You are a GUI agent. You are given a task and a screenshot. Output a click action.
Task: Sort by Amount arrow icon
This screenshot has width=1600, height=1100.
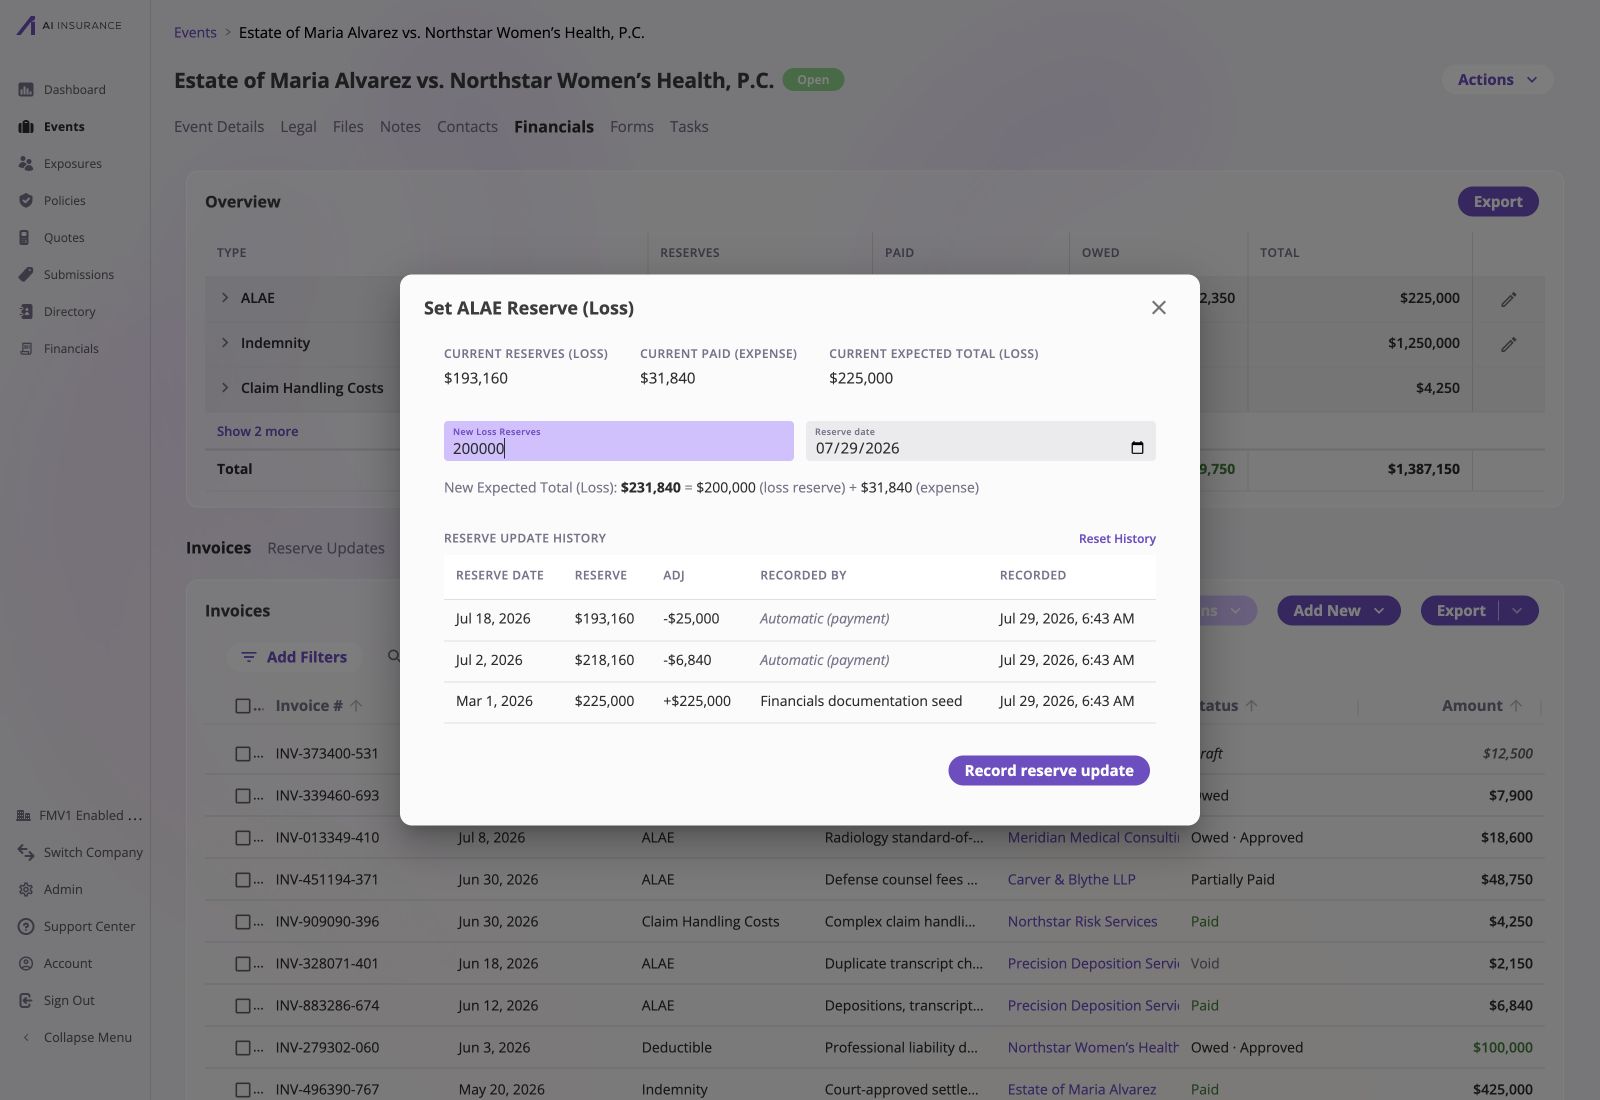[x=1516, y=706]
